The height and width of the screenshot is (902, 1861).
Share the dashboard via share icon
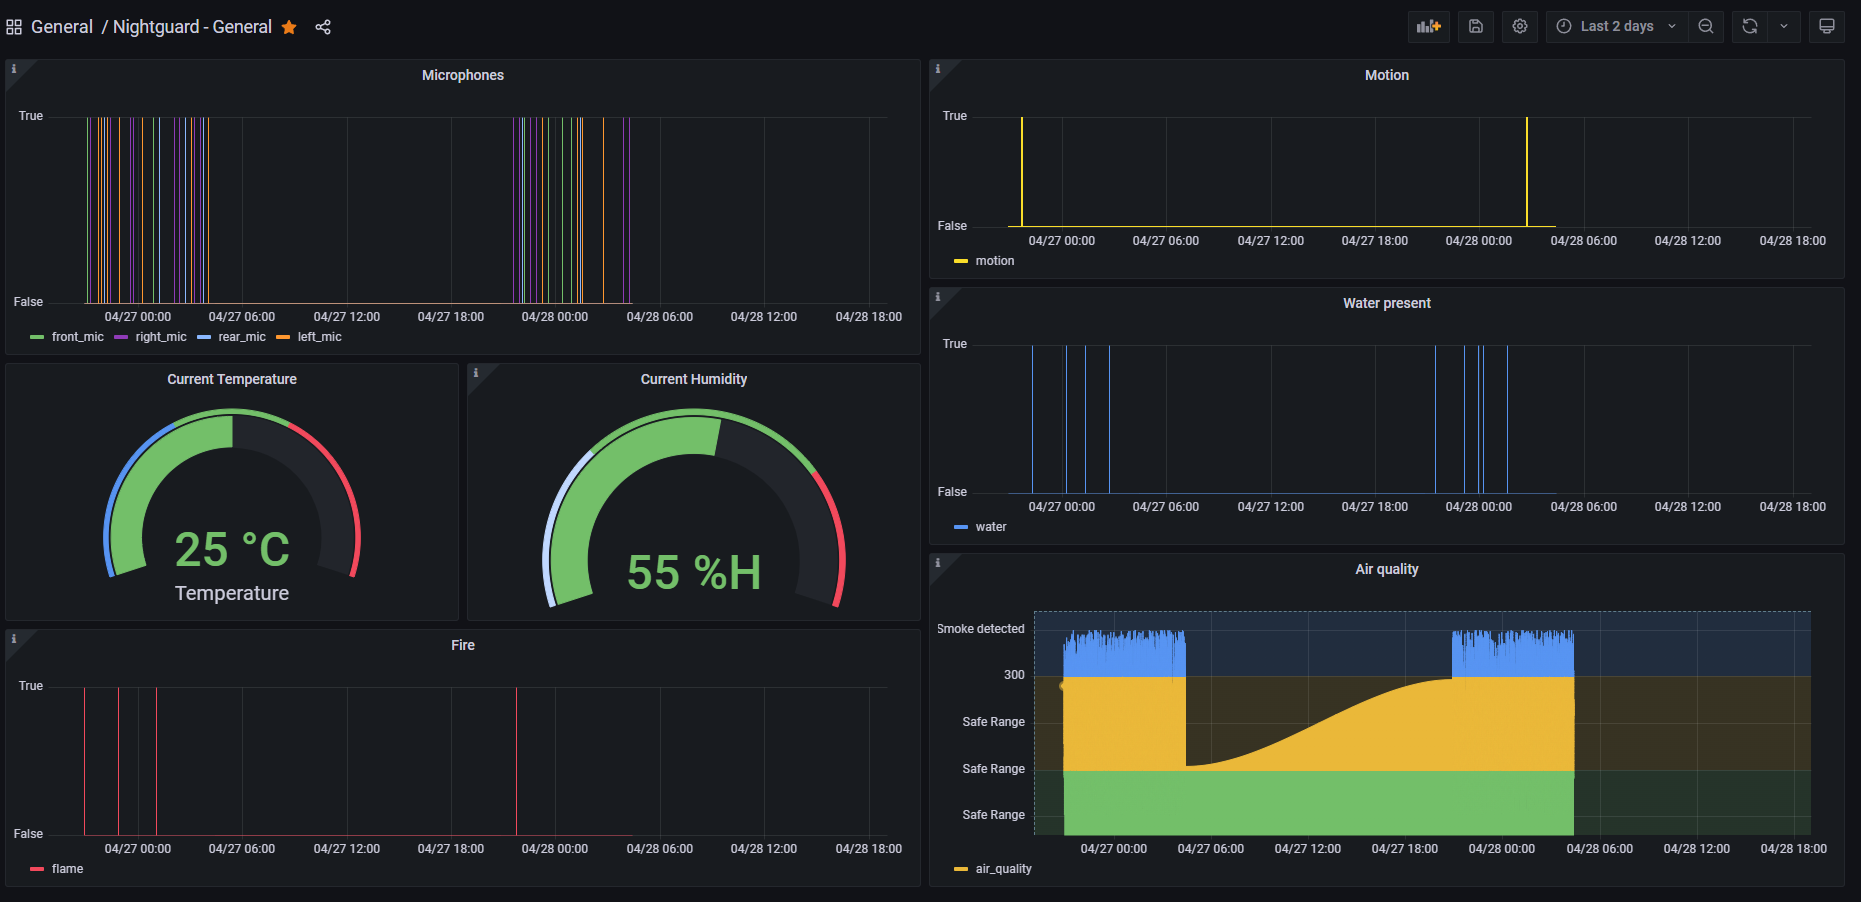(x=323, y=27)
